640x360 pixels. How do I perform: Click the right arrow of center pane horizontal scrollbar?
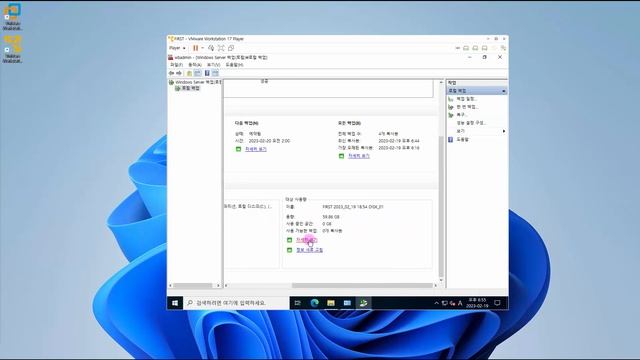point(436,285)
